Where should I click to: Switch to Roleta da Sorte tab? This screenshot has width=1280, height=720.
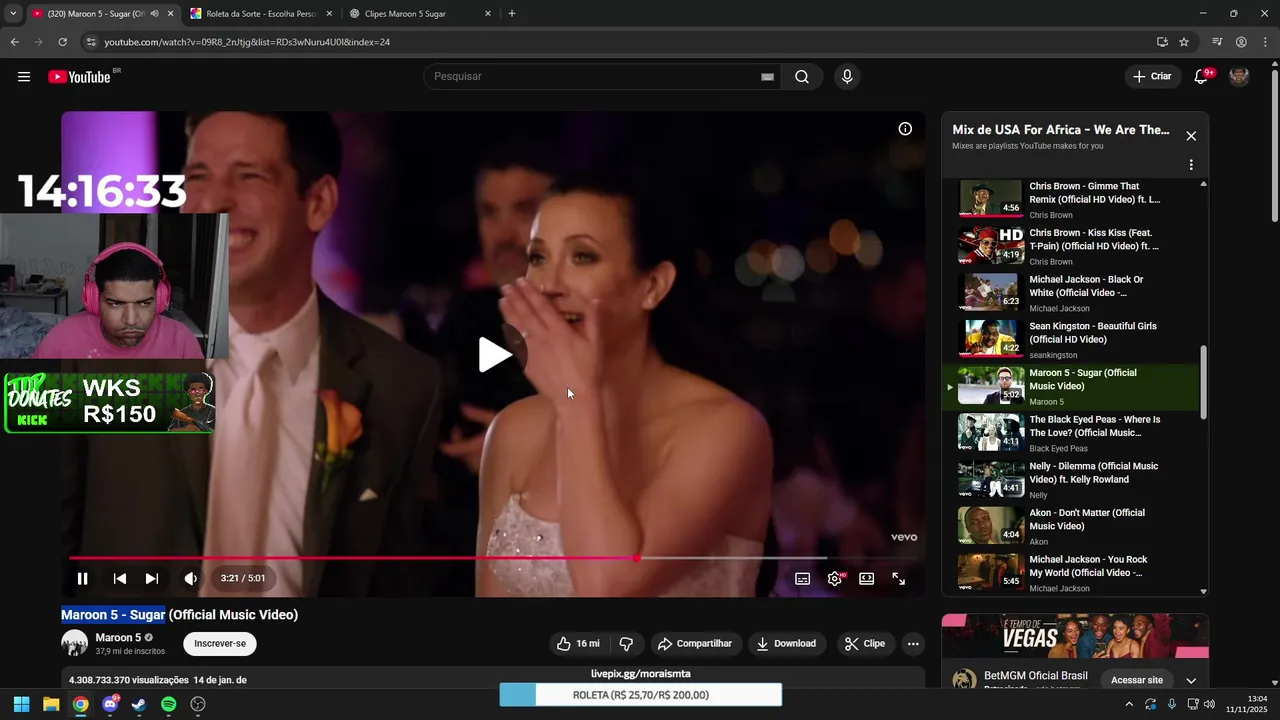click(x=260, y=14)
